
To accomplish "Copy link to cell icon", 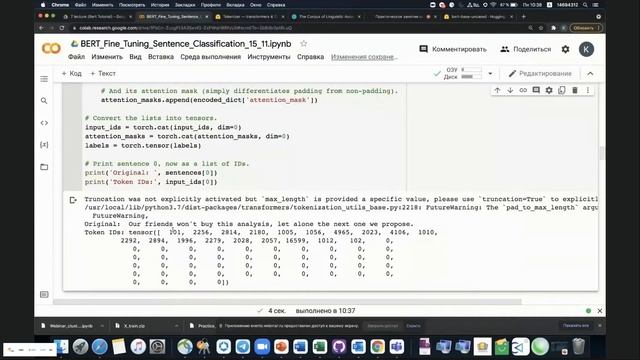I will [523, 90].
